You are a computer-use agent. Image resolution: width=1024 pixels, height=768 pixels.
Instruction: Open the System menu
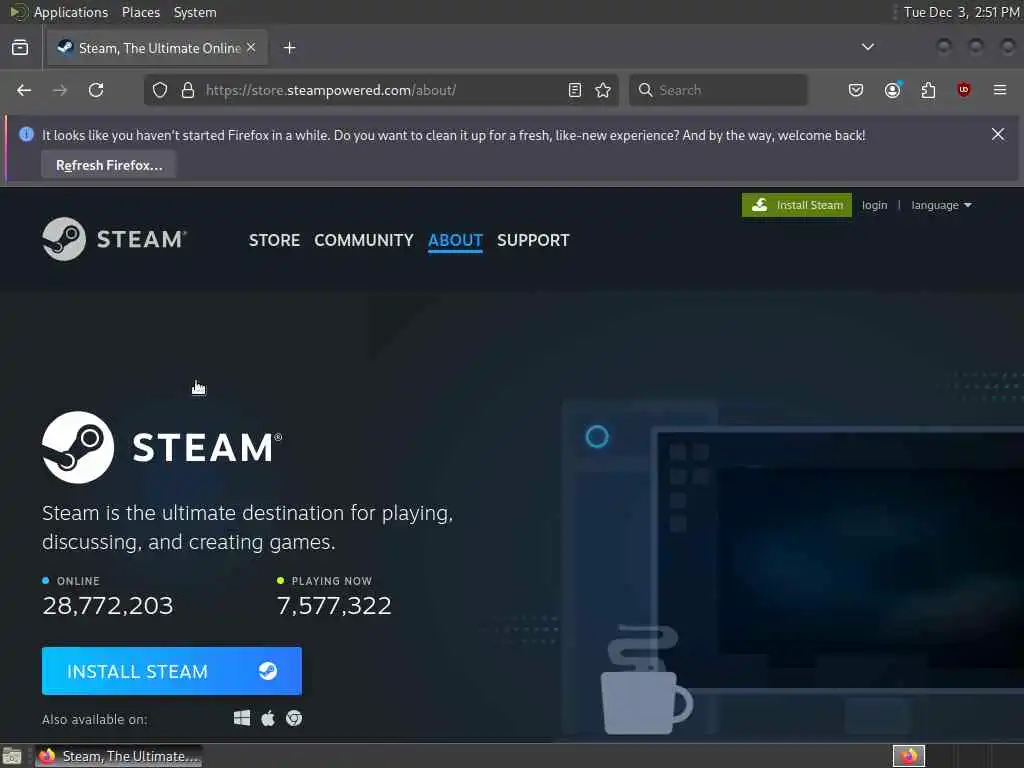pyautogui.click(x=195, y=12)
